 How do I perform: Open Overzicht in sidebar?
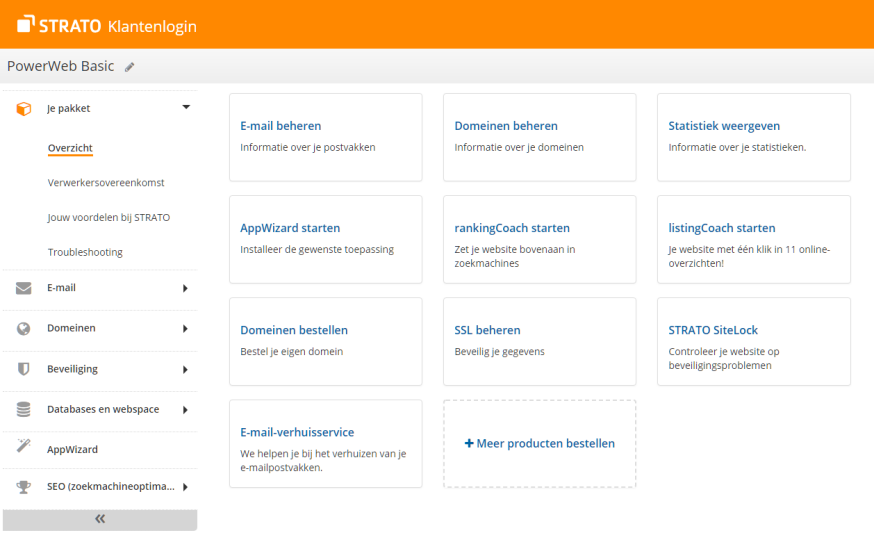70,148
